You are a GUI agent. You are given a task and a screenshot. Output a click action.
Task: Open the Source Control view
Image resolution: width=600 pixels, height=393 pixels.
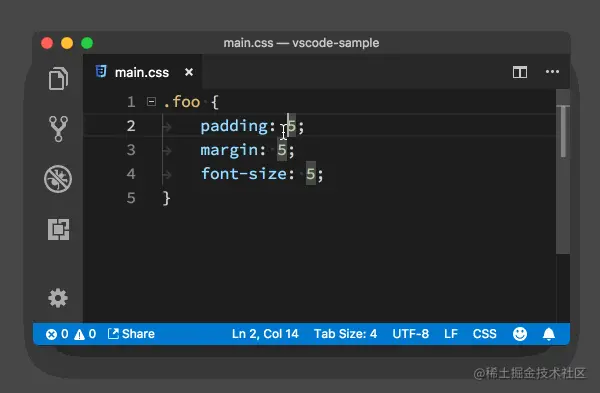[58, 129]
